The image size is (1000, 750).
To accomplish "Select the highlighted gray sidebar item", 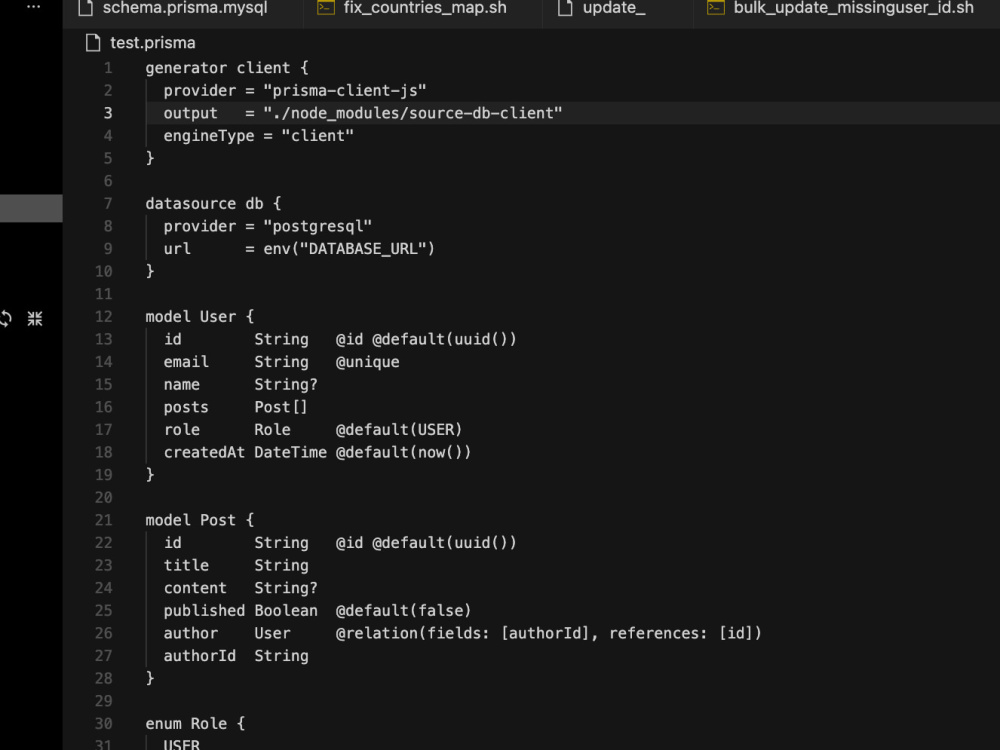I will tap(31, 209).
